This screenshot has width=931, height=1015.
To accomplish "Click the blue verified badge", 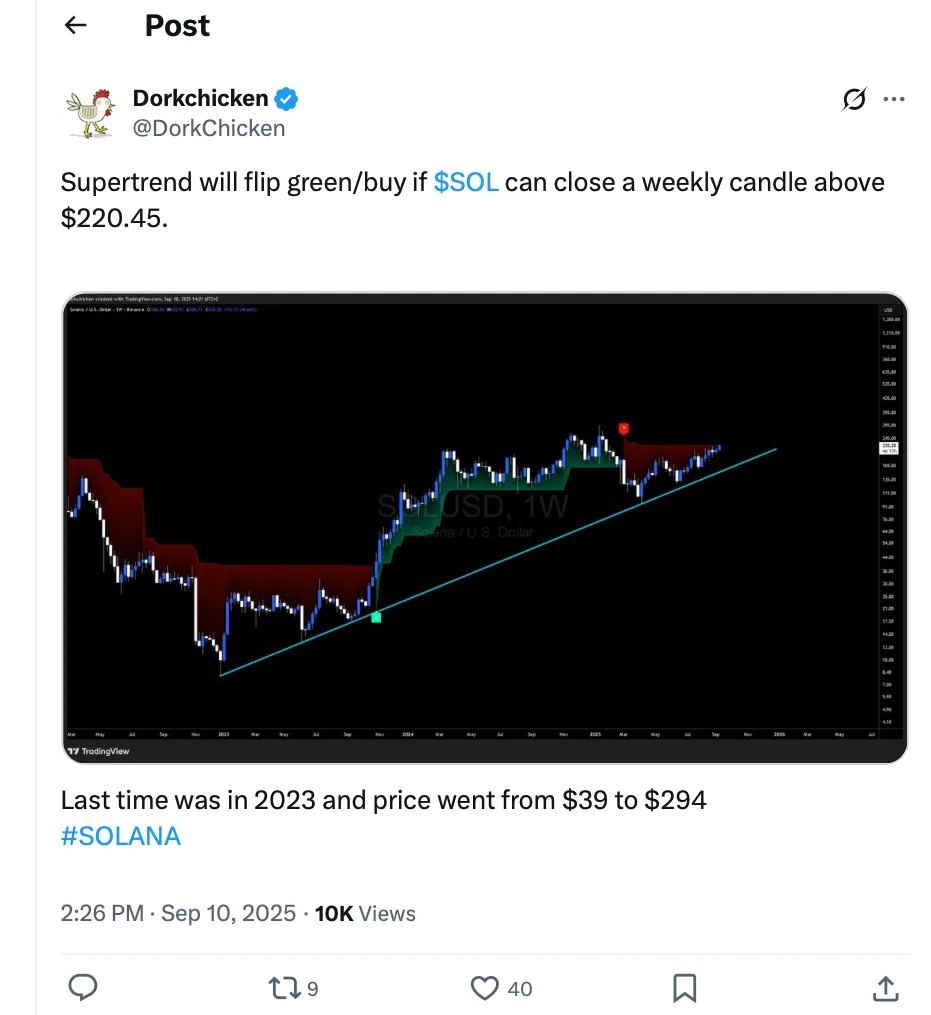I will (x=287, y=98).
